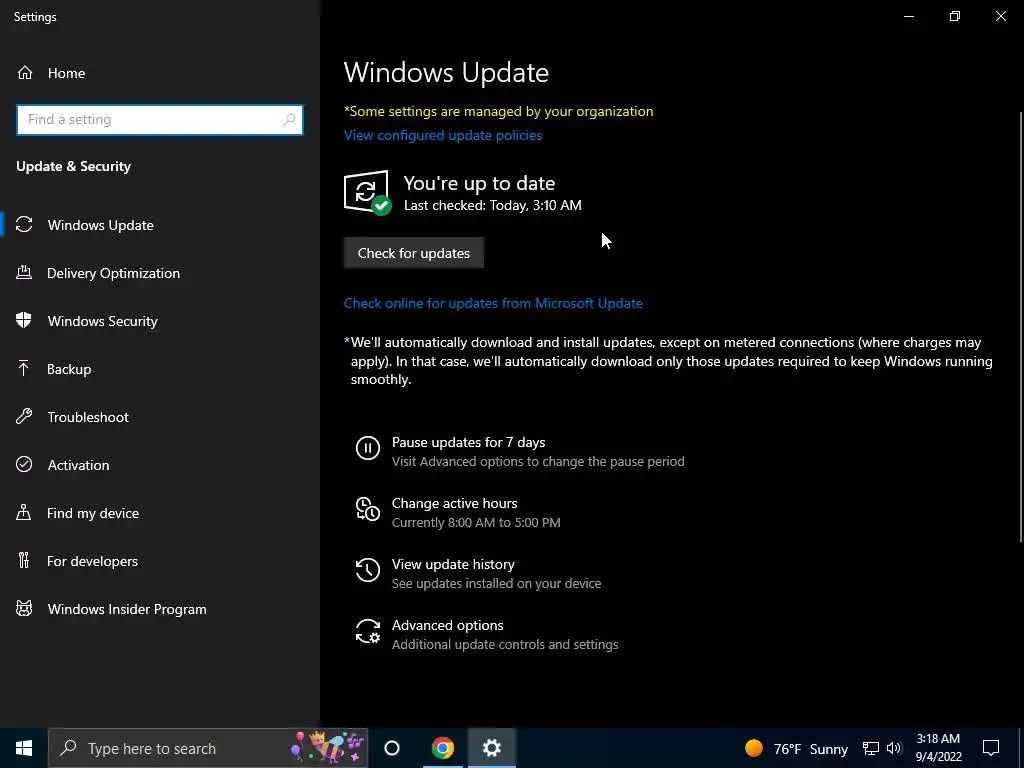This screenshot has height=768, width=1024.
Task: Click Check online for updates from Microsoft Update
Action: [493, 303]
